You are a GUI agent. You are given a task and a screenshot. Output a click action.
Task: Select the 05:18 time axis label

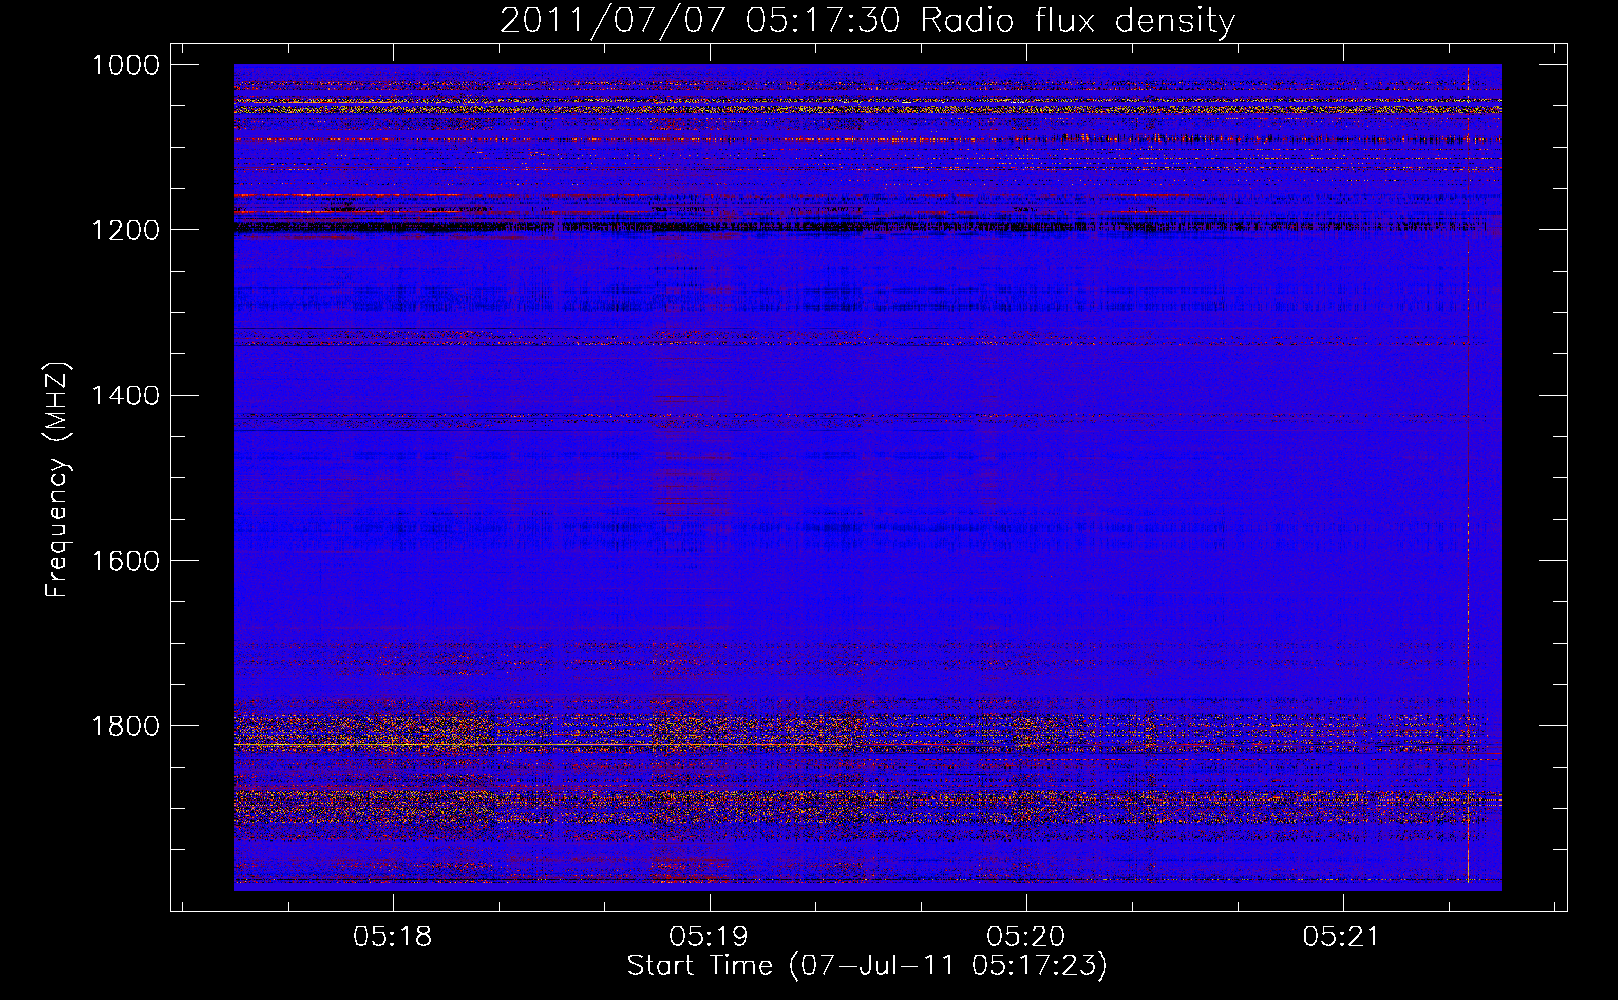click(393, 937)
